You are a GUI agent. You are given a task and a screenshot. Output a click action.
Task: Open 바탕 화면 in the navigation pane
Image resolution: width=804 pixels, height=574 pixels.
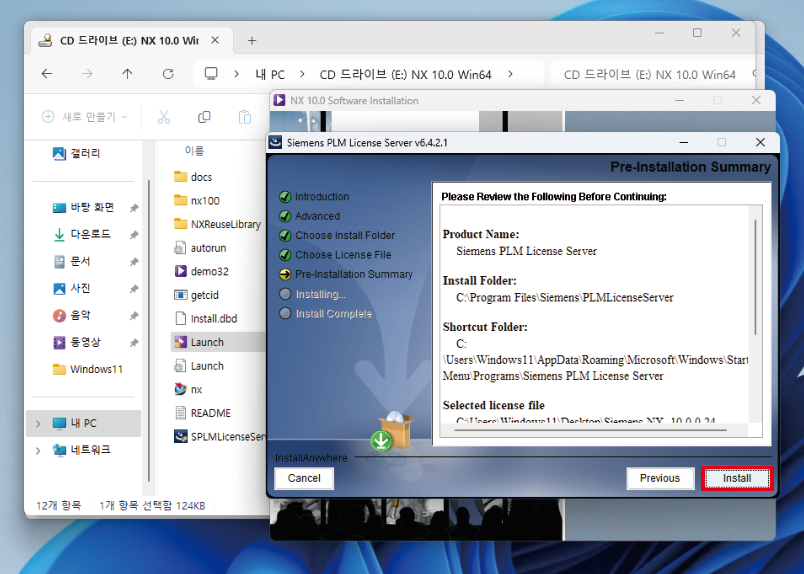pyautogui.click(x=83, y=207)
